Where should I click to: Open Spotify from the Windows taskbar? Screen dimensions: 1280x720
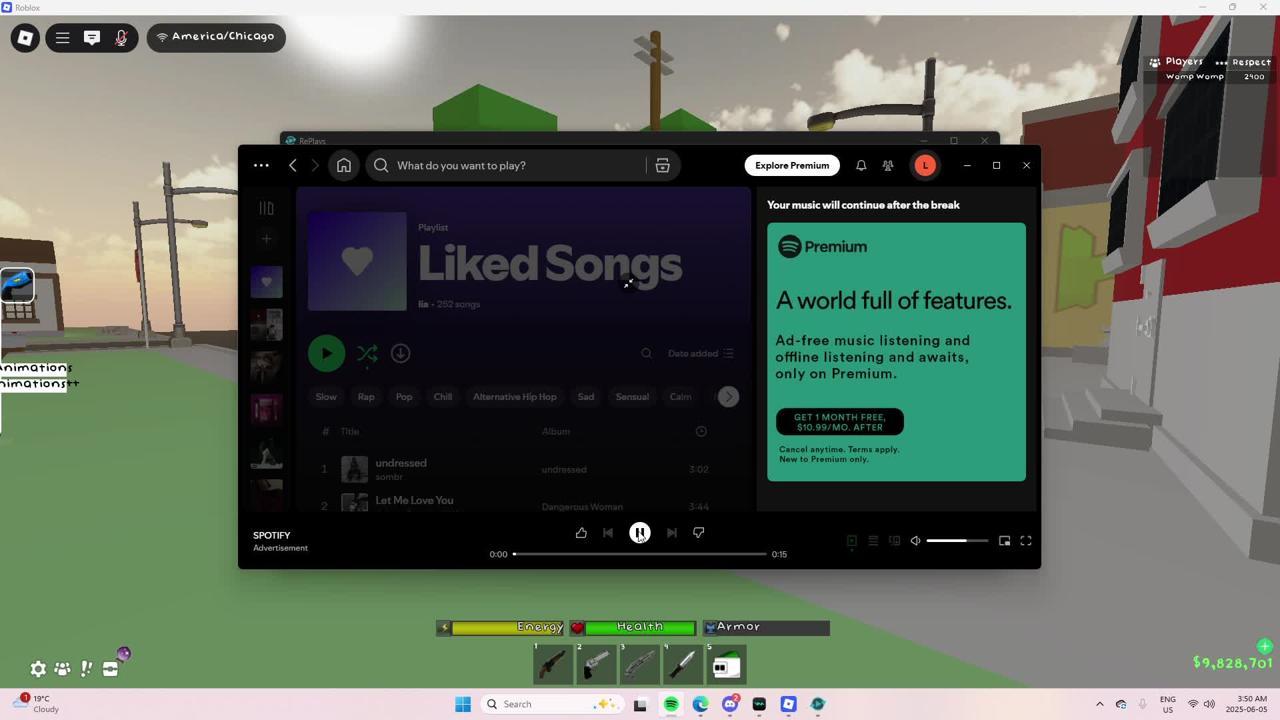[x=671, y=704]
